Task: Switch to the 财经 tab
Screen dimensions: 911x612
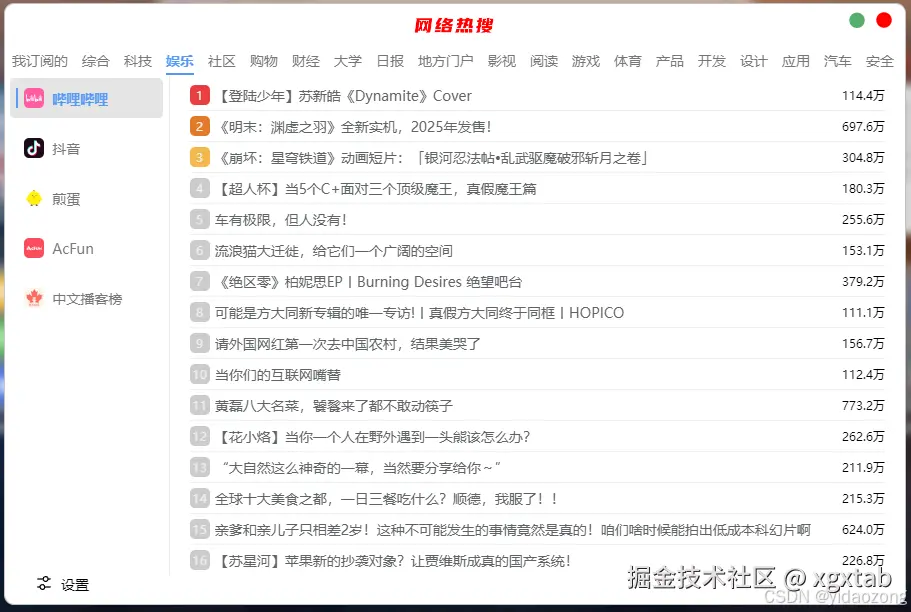Action: (x=306, y=61)
